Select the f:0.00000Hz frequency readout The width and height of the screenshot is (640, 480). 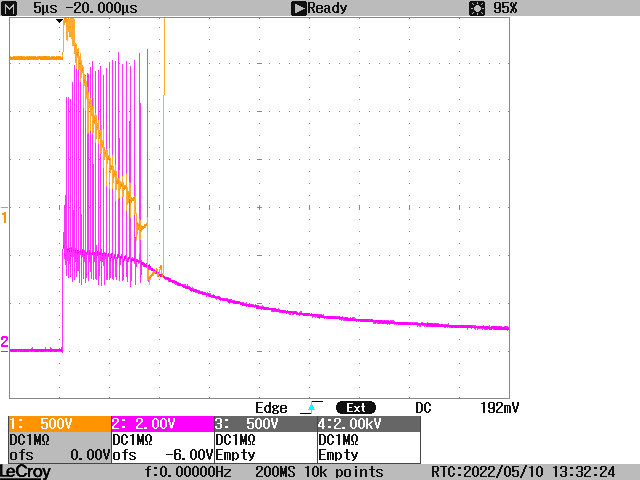click(188, 472)
